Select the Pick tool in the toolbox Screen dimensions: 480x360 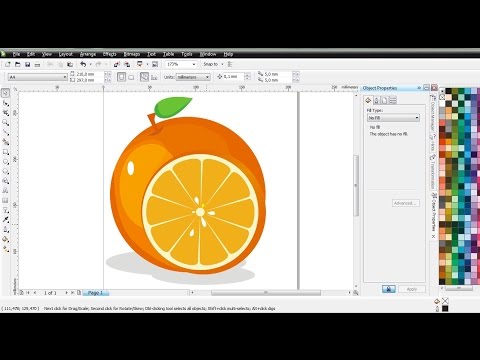click(x=5, y=93)
